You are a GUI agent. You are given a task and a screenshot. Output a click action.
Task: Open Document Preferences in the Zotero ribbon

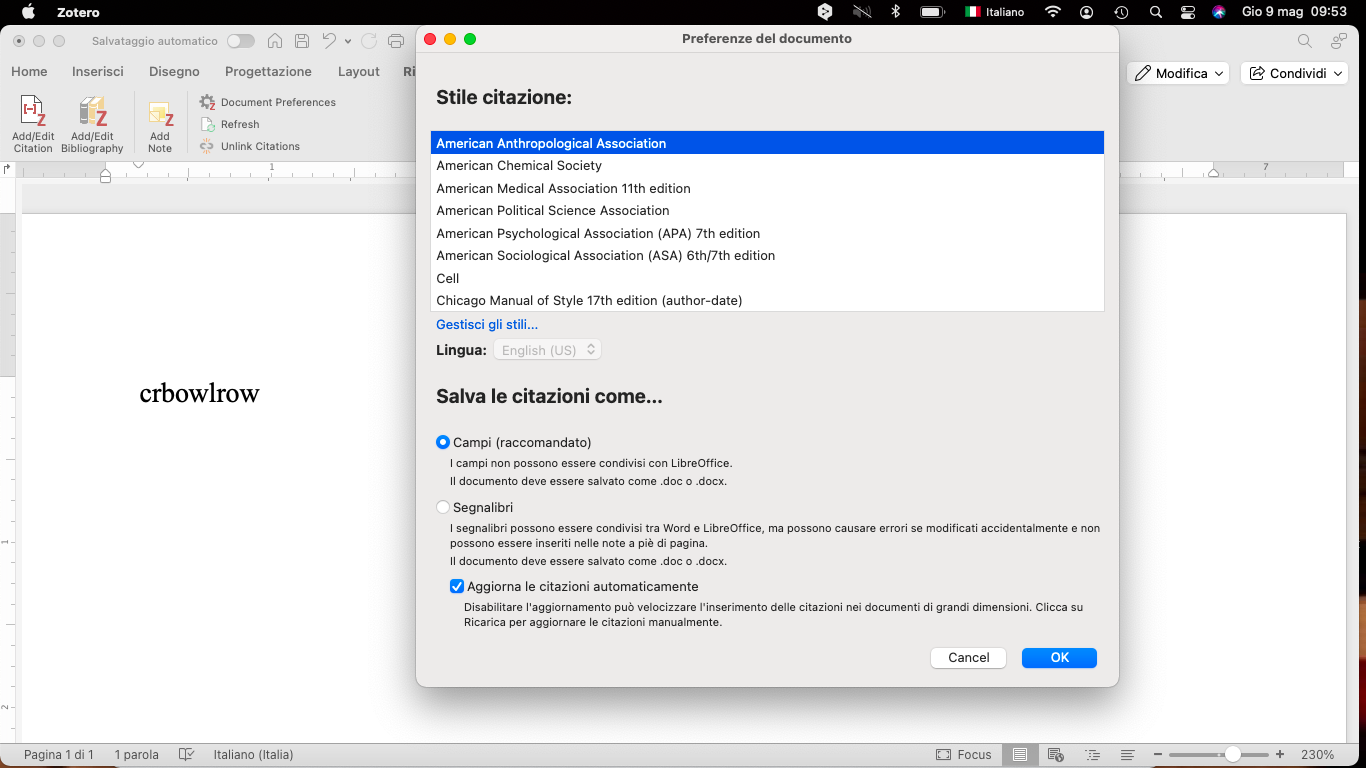(267, 102)
